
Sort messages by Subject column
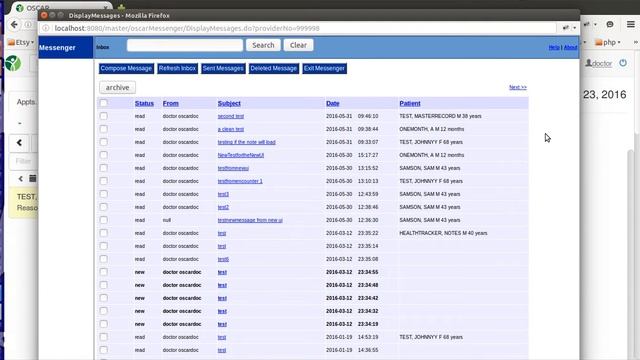coord(229,103)
